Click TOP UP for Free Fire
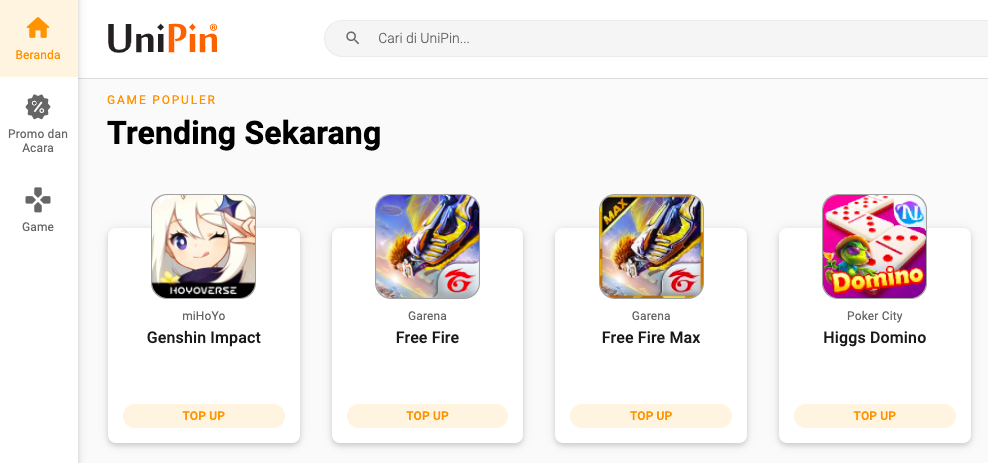 click(x=427, y=416)
